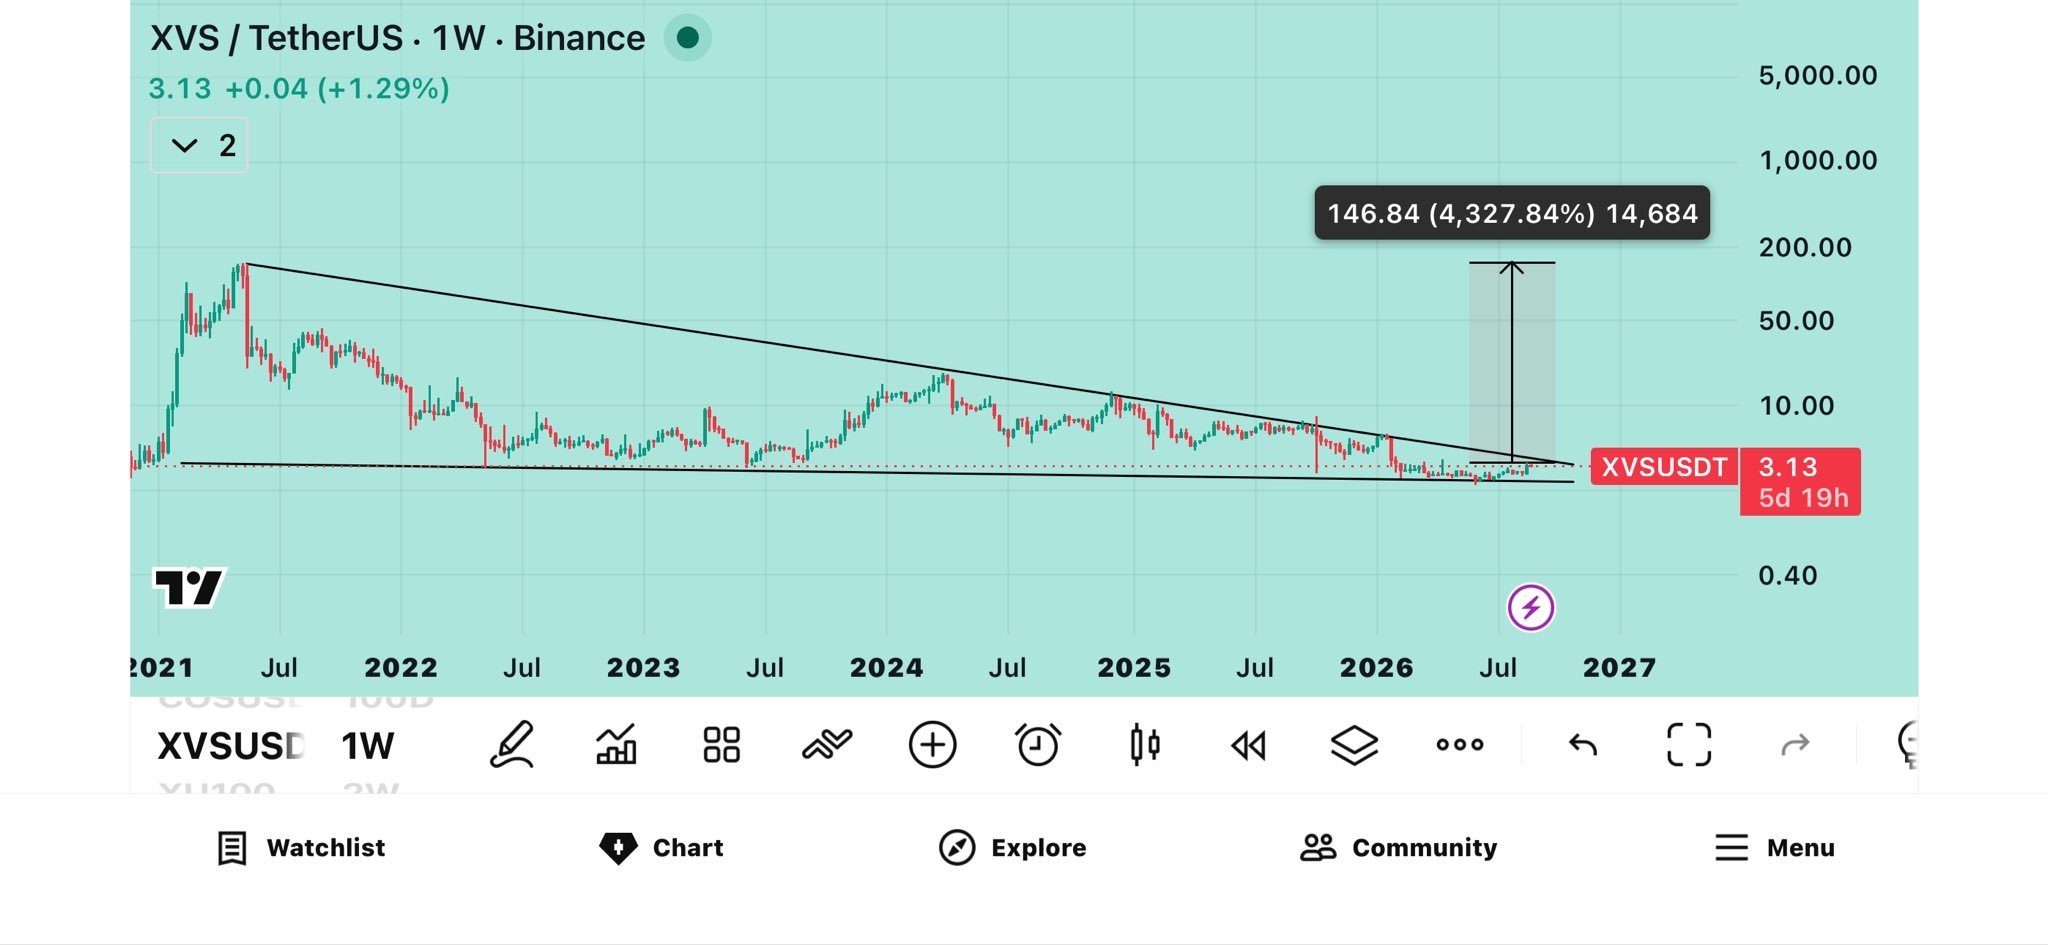Open more options three-dots icon

(1460, 744)
